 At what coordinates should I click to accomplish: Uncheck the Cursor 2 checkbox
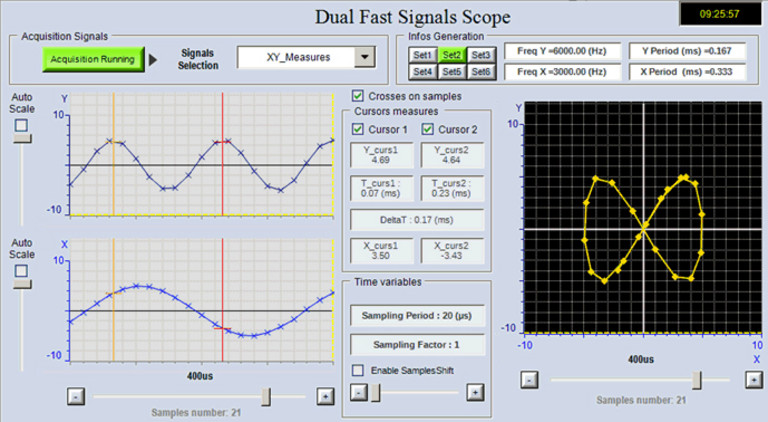click(427, 130)
